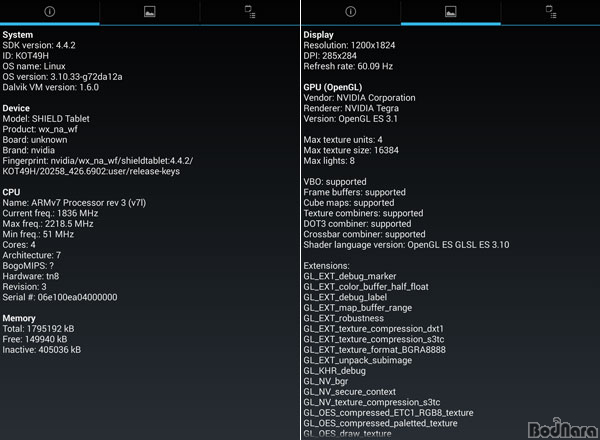Tap the Max freq. 2218.5 MHz line
Image resolution: width=600 pixels, height=440 pixels.
48,224
